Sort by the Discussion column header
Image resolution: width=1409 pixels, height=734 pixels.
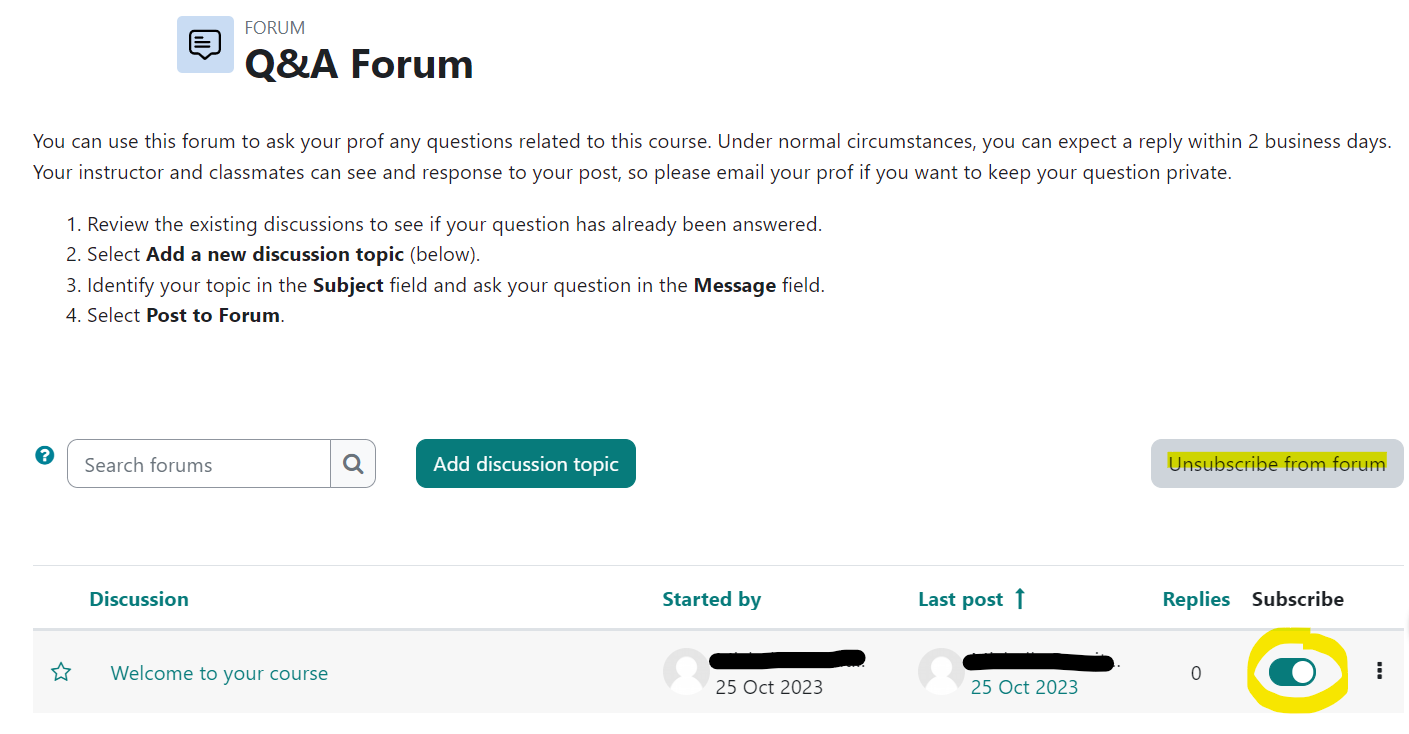click(x=139, y=599)
